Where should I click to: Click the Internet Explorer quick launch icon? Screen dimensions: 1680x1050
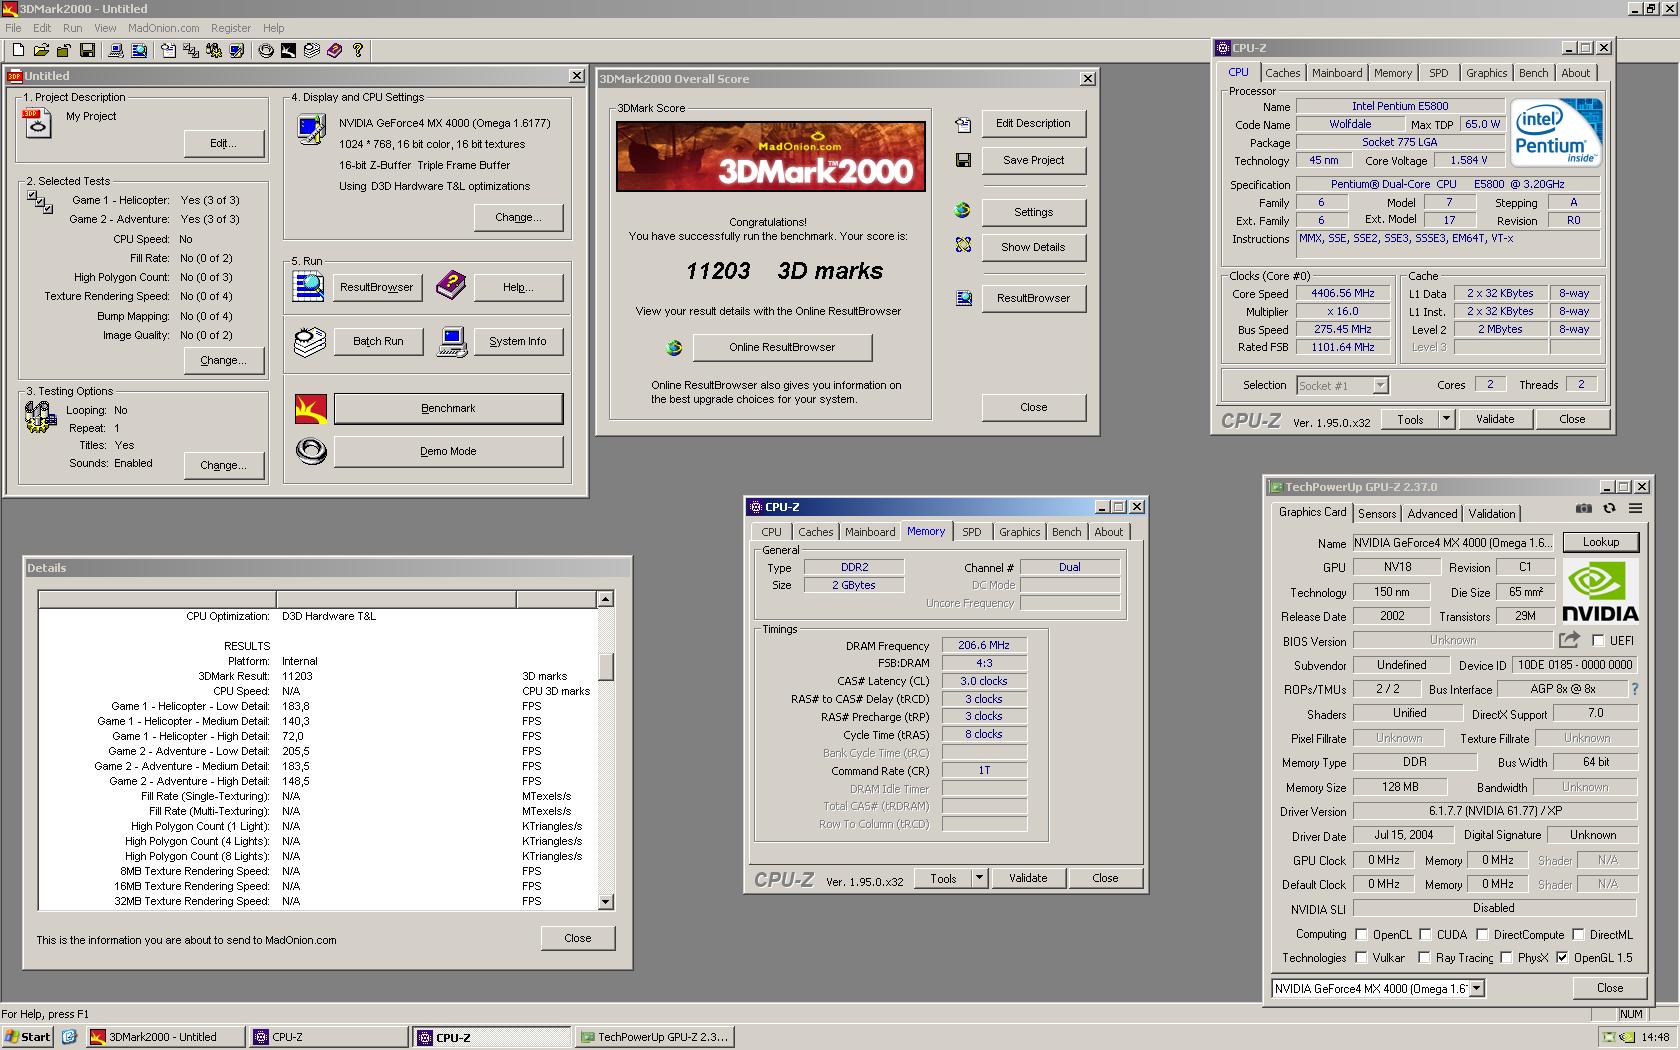point(69,1037)
